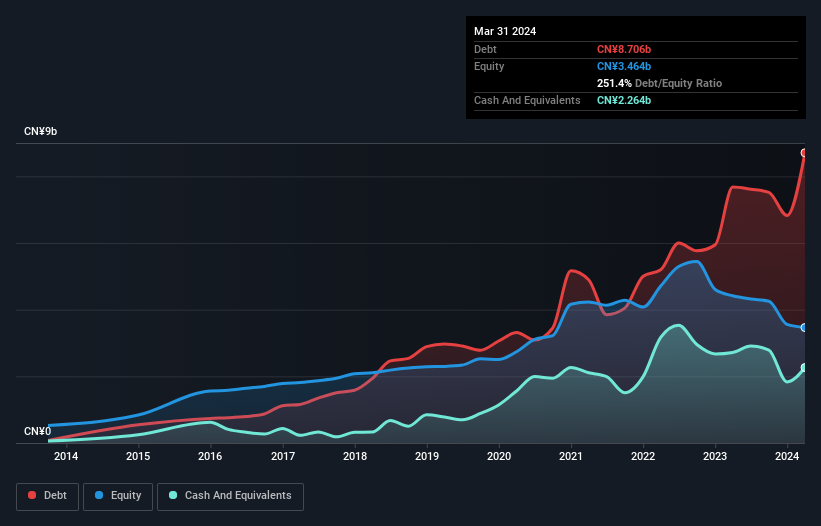The width and height of the screenshot is (821, 526).
Task: Click the 251.4% Debt/Equity Ratio text
Action: 659,83
